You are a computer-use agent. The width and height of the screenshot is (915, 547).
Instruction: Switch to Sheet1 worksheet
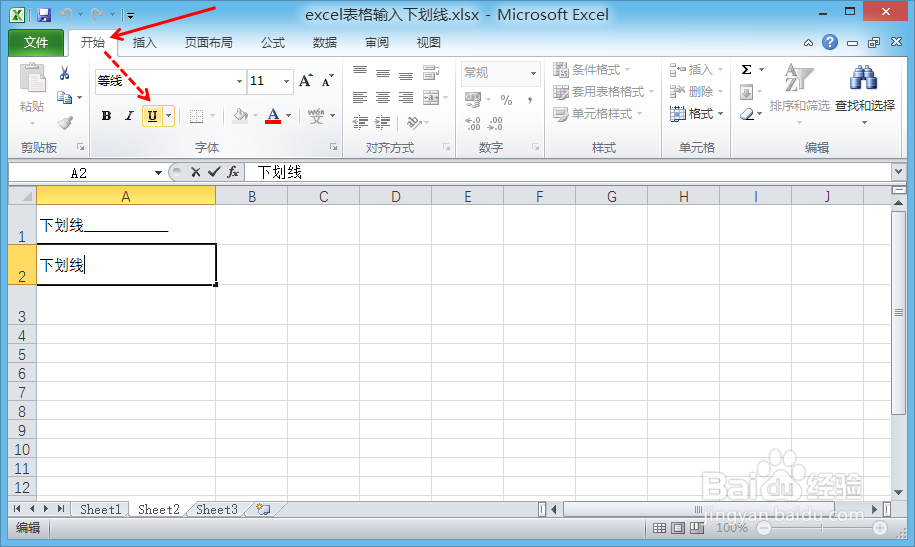tap(100, 510)
